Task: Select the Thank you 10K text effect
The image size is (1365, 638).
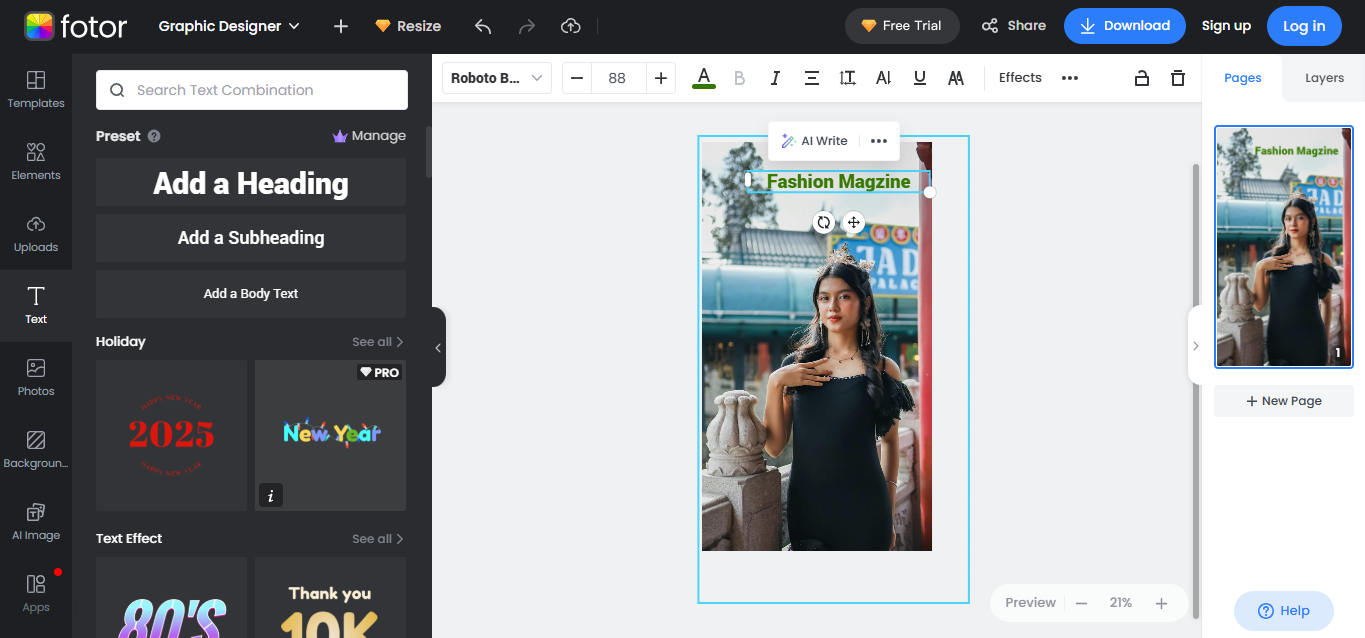Action: [x=331, y=598]
